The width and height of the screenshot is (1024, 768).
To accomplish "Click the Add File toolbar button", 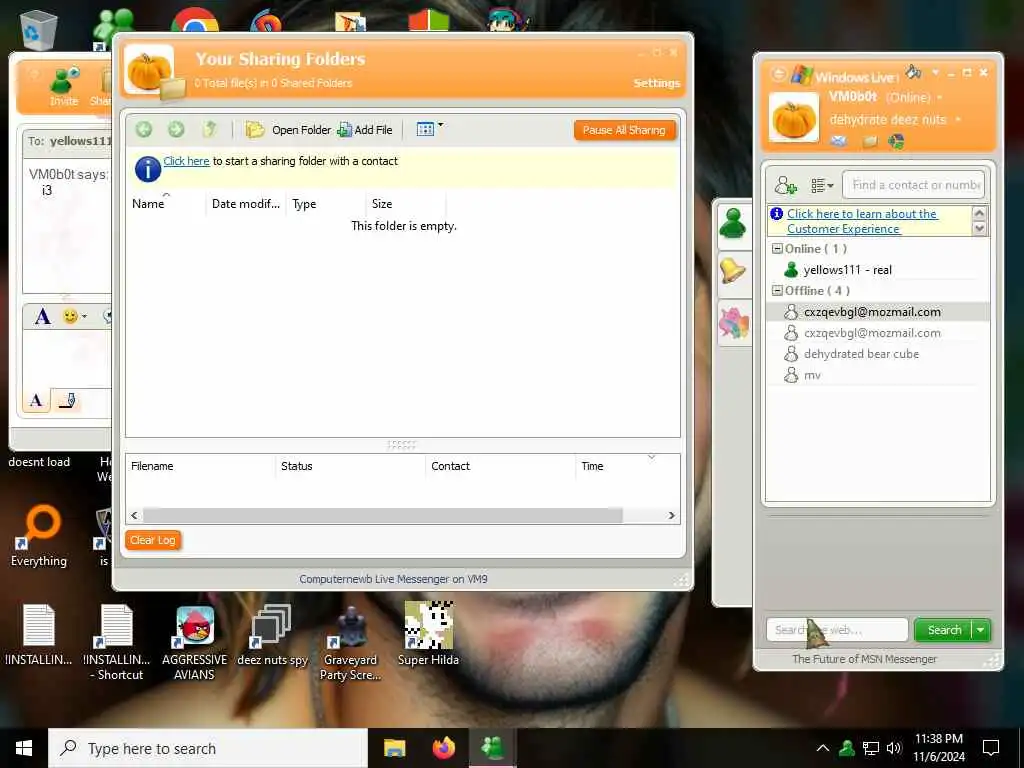I will [364, 130].
